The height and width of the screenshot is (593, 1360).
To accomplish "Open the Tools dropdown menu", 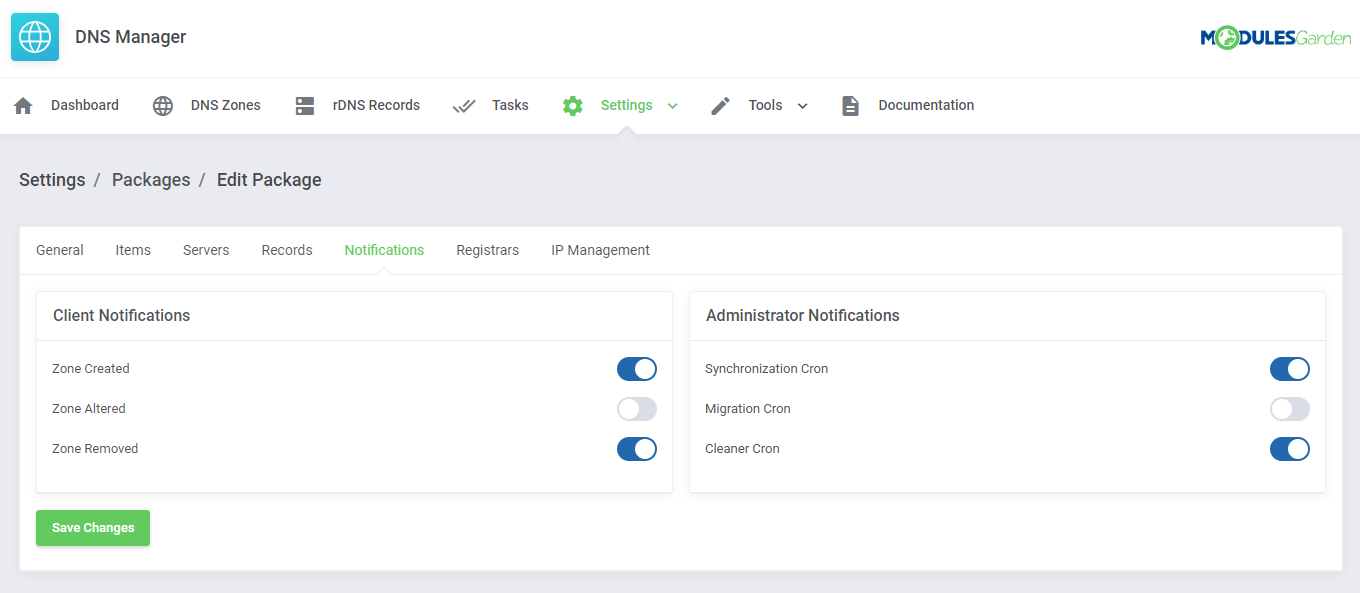I will 802,105.
